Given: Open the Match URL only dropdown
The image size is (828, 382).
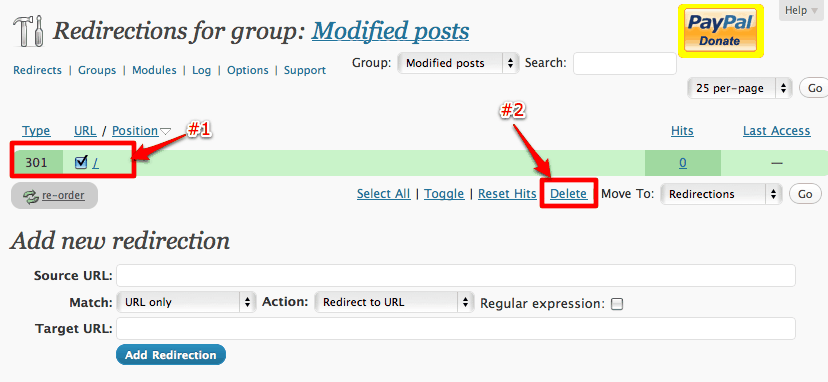Looking at the screenshot, I should [186, 302].
